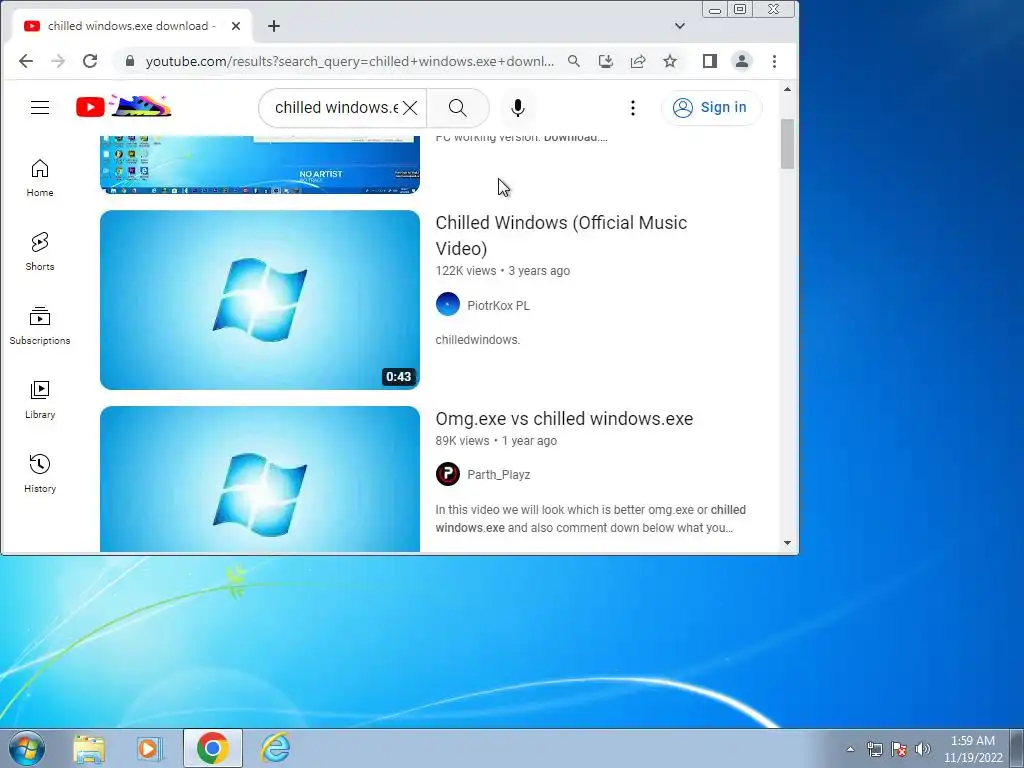The width and height of the screenshot is (1024, 768).
Task: Open Chilled Windows (Official Music Video) title
Action: click(x=561, y=235)
